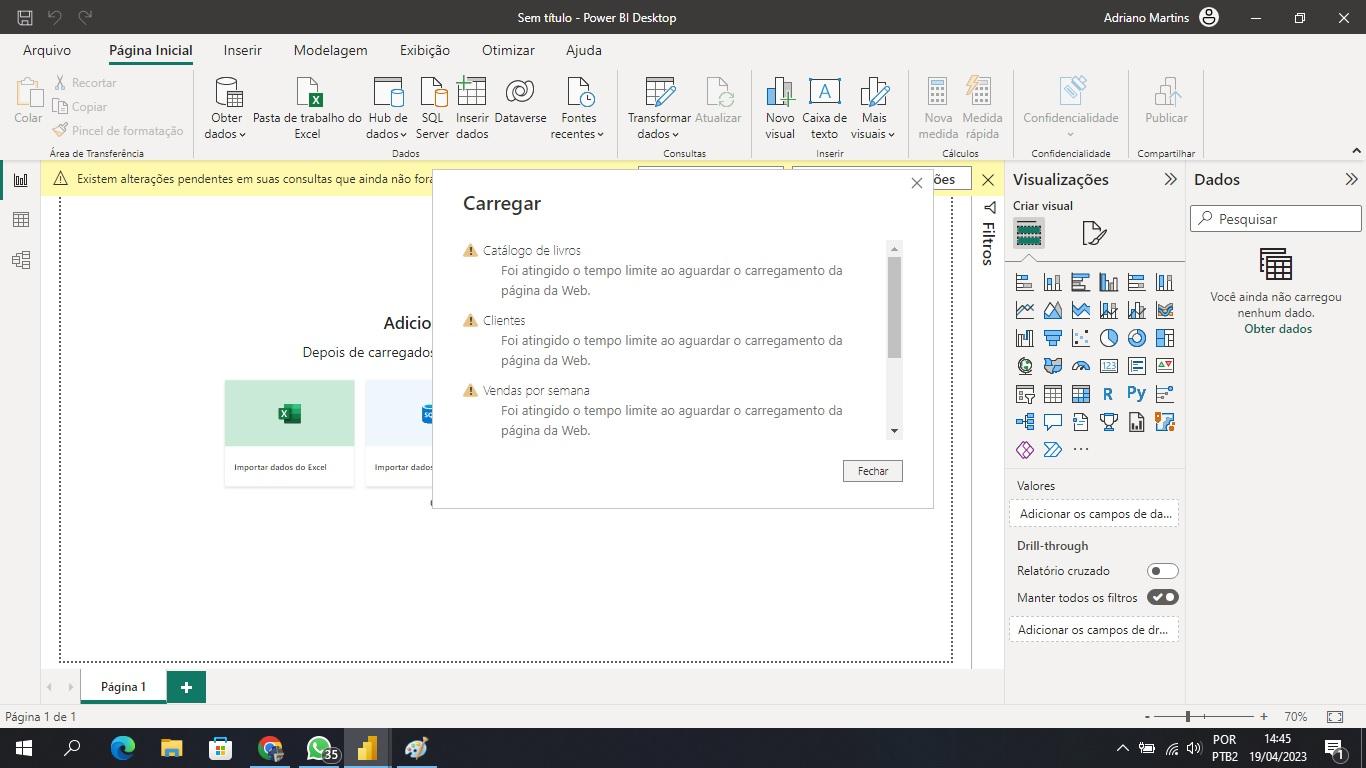Open the Otimizar ribbon tab
Viewport: 1366px width, 768px height.
[x=508, y=50]
